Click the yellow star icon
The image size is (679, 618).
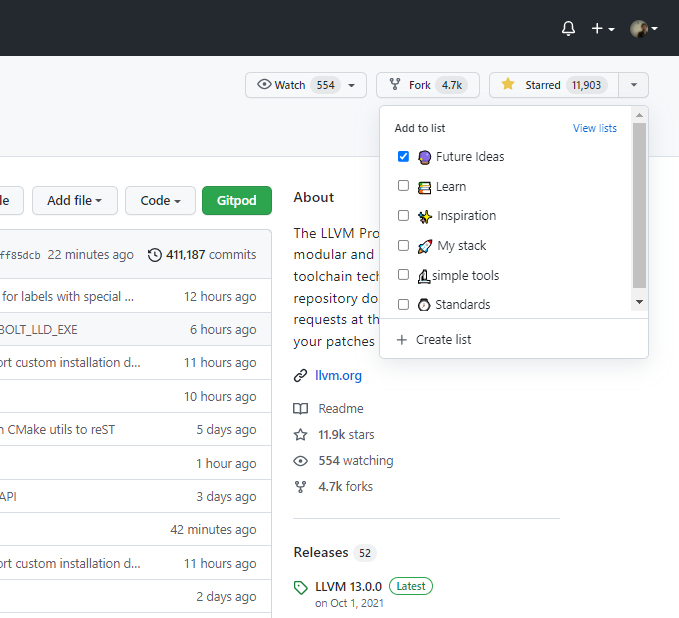coord(508,84)
